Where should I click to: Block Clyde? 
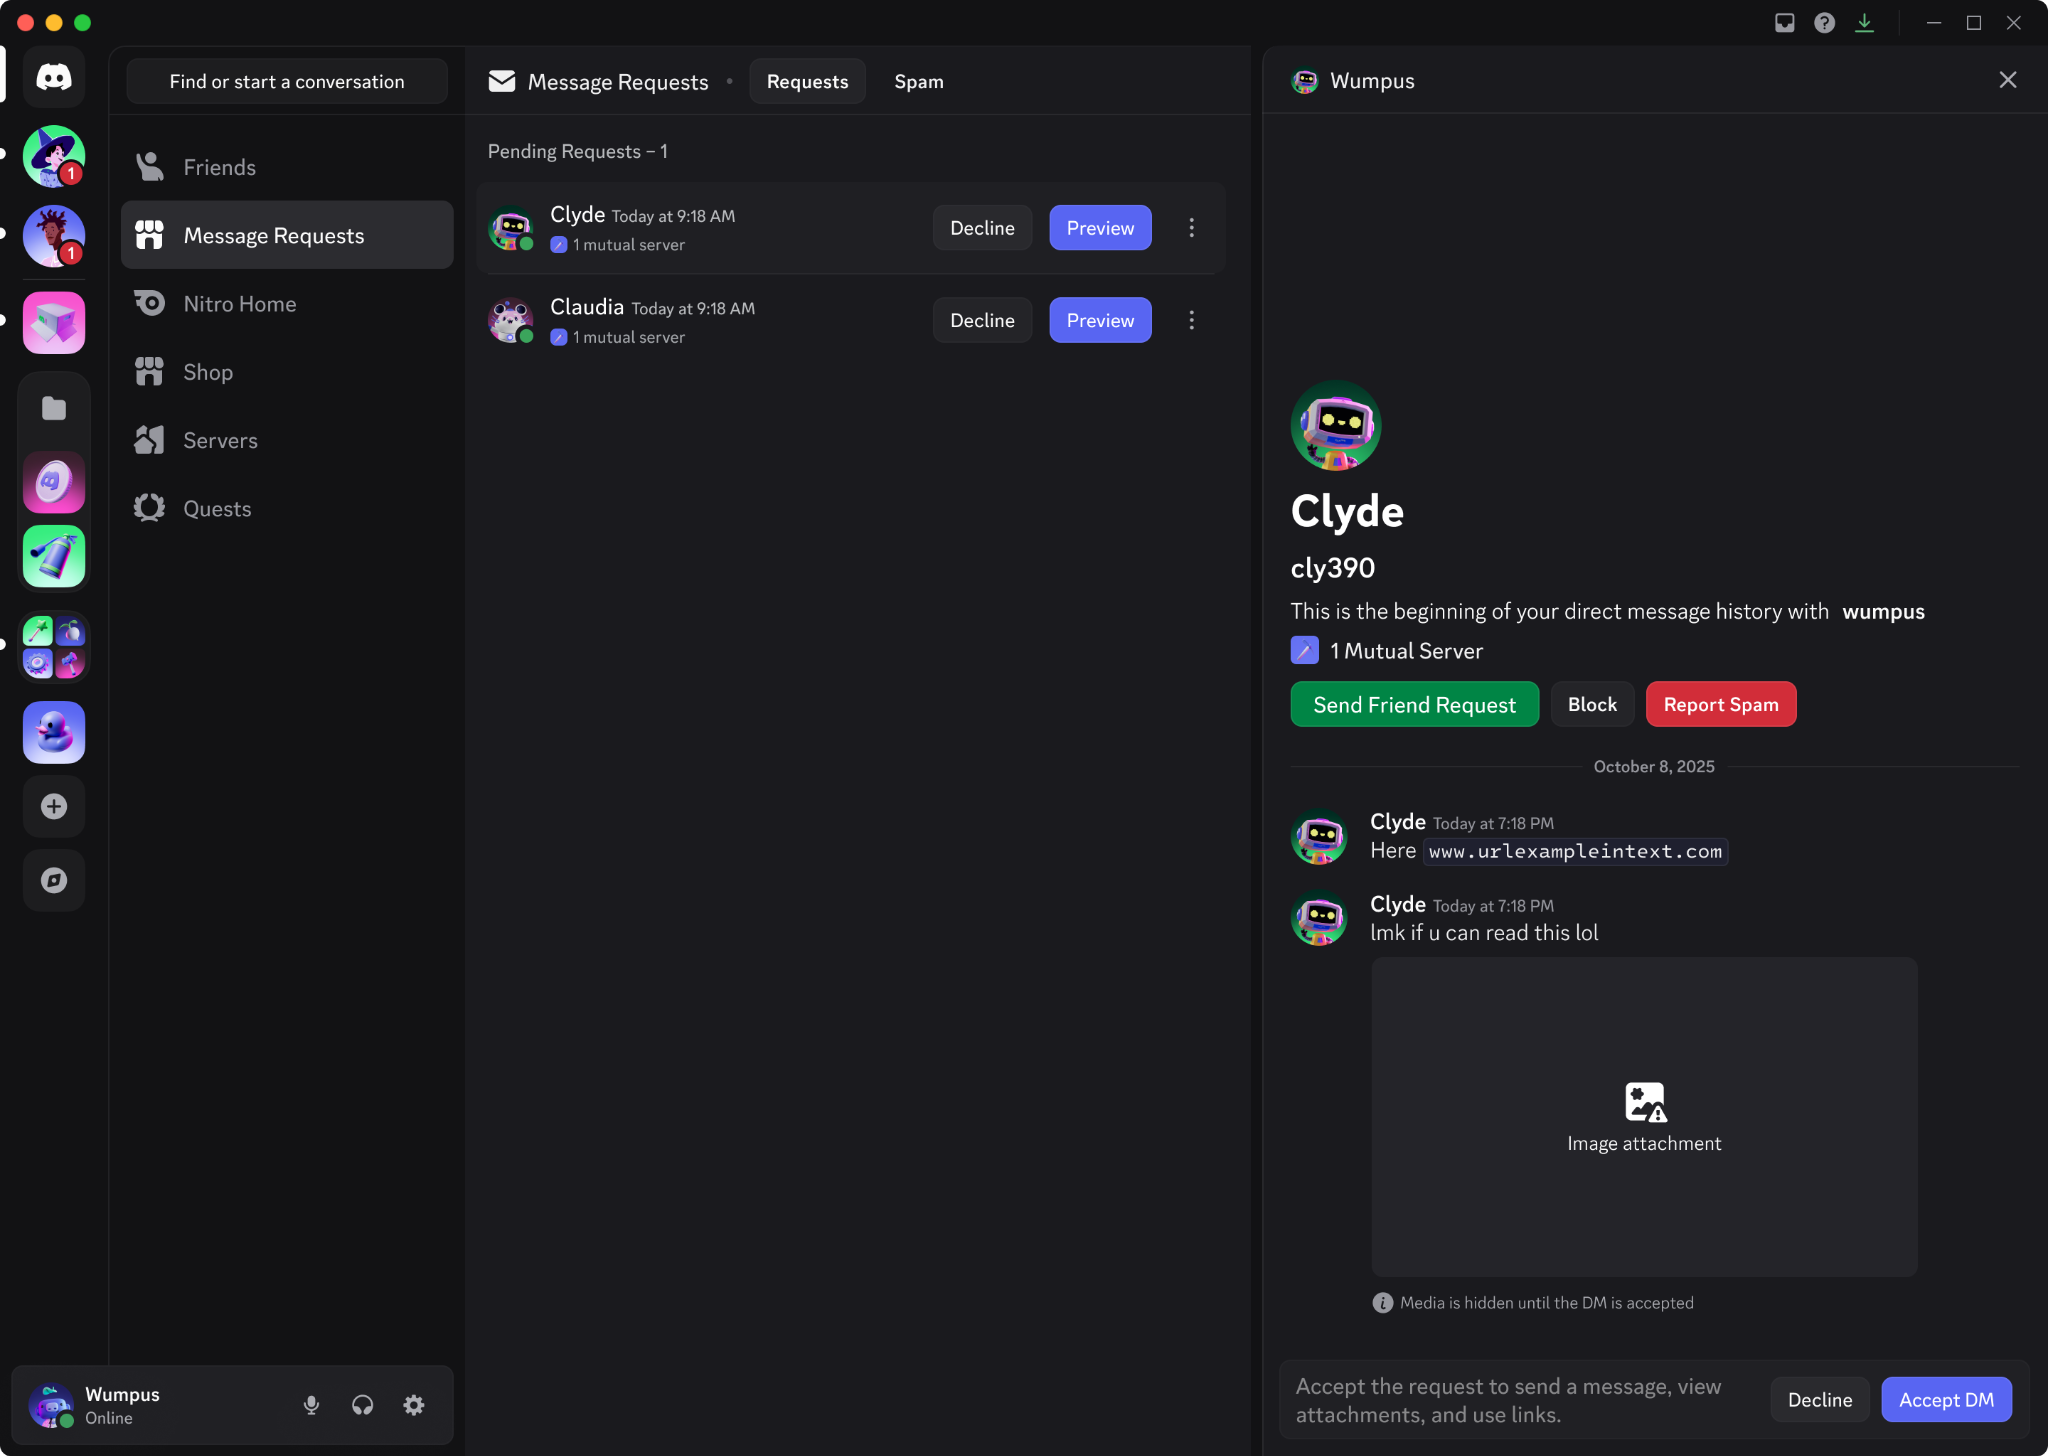1592,704
